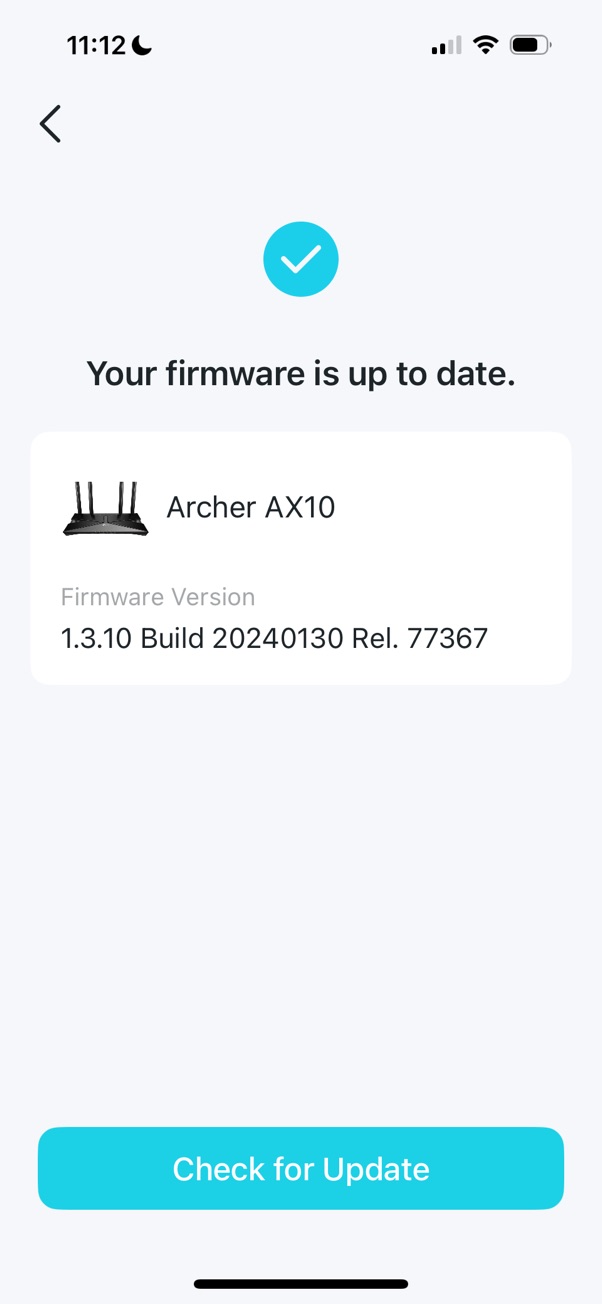
Task: Tap the Rel. 77367 release text
Action: coord(420,638)
